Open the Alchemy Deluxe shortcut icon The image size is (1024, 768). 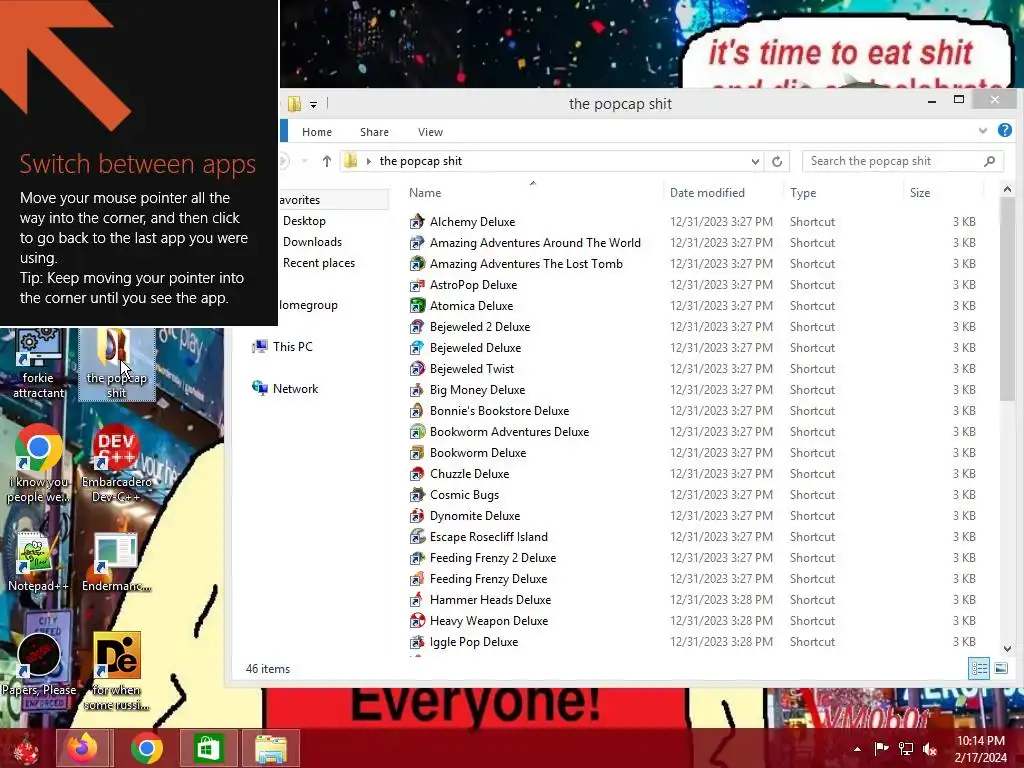pos(417,222)
